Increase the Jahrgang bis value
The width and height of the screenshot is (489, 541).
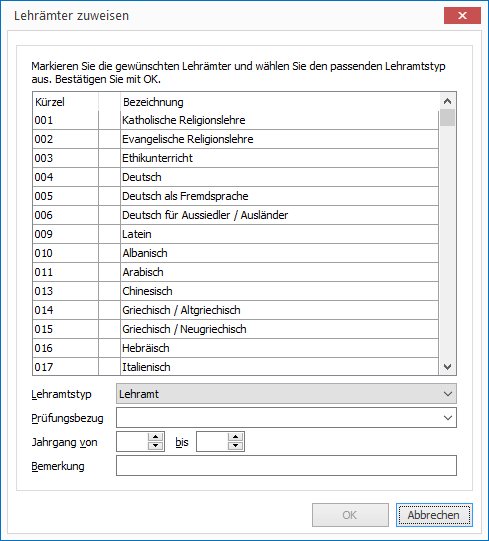coord(235,437)
